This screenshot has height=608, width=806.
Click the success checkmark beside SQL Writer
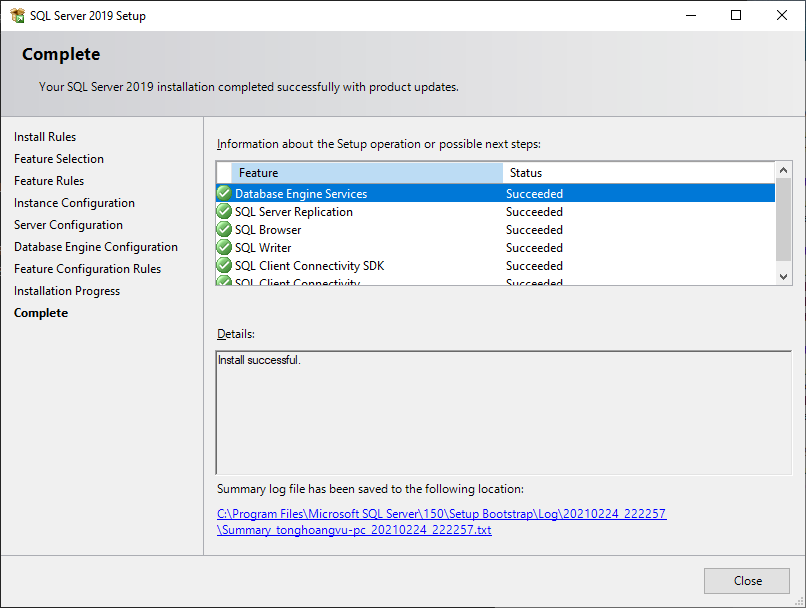223,247
